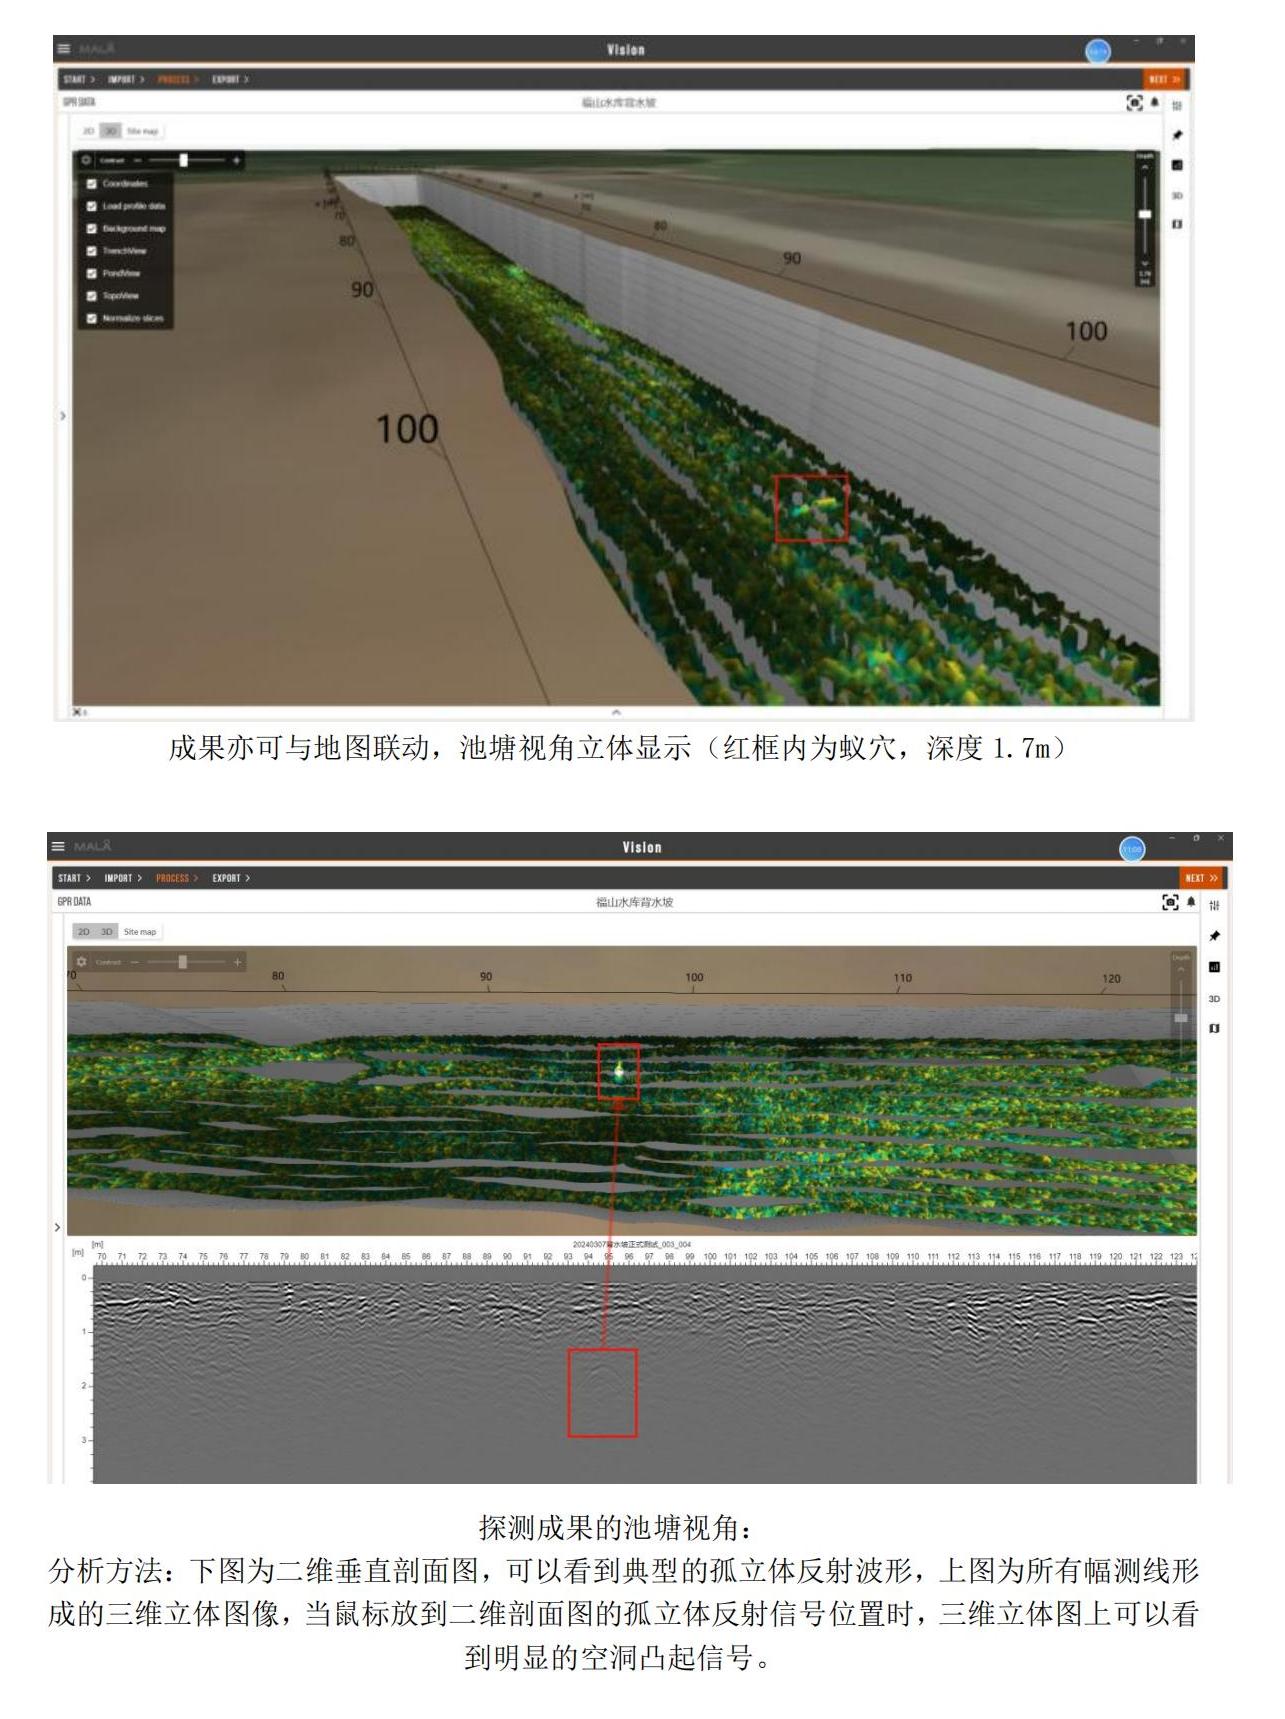
Task: Click the pin marker icon in the upper window
Action: click(x=1177, y=135)
